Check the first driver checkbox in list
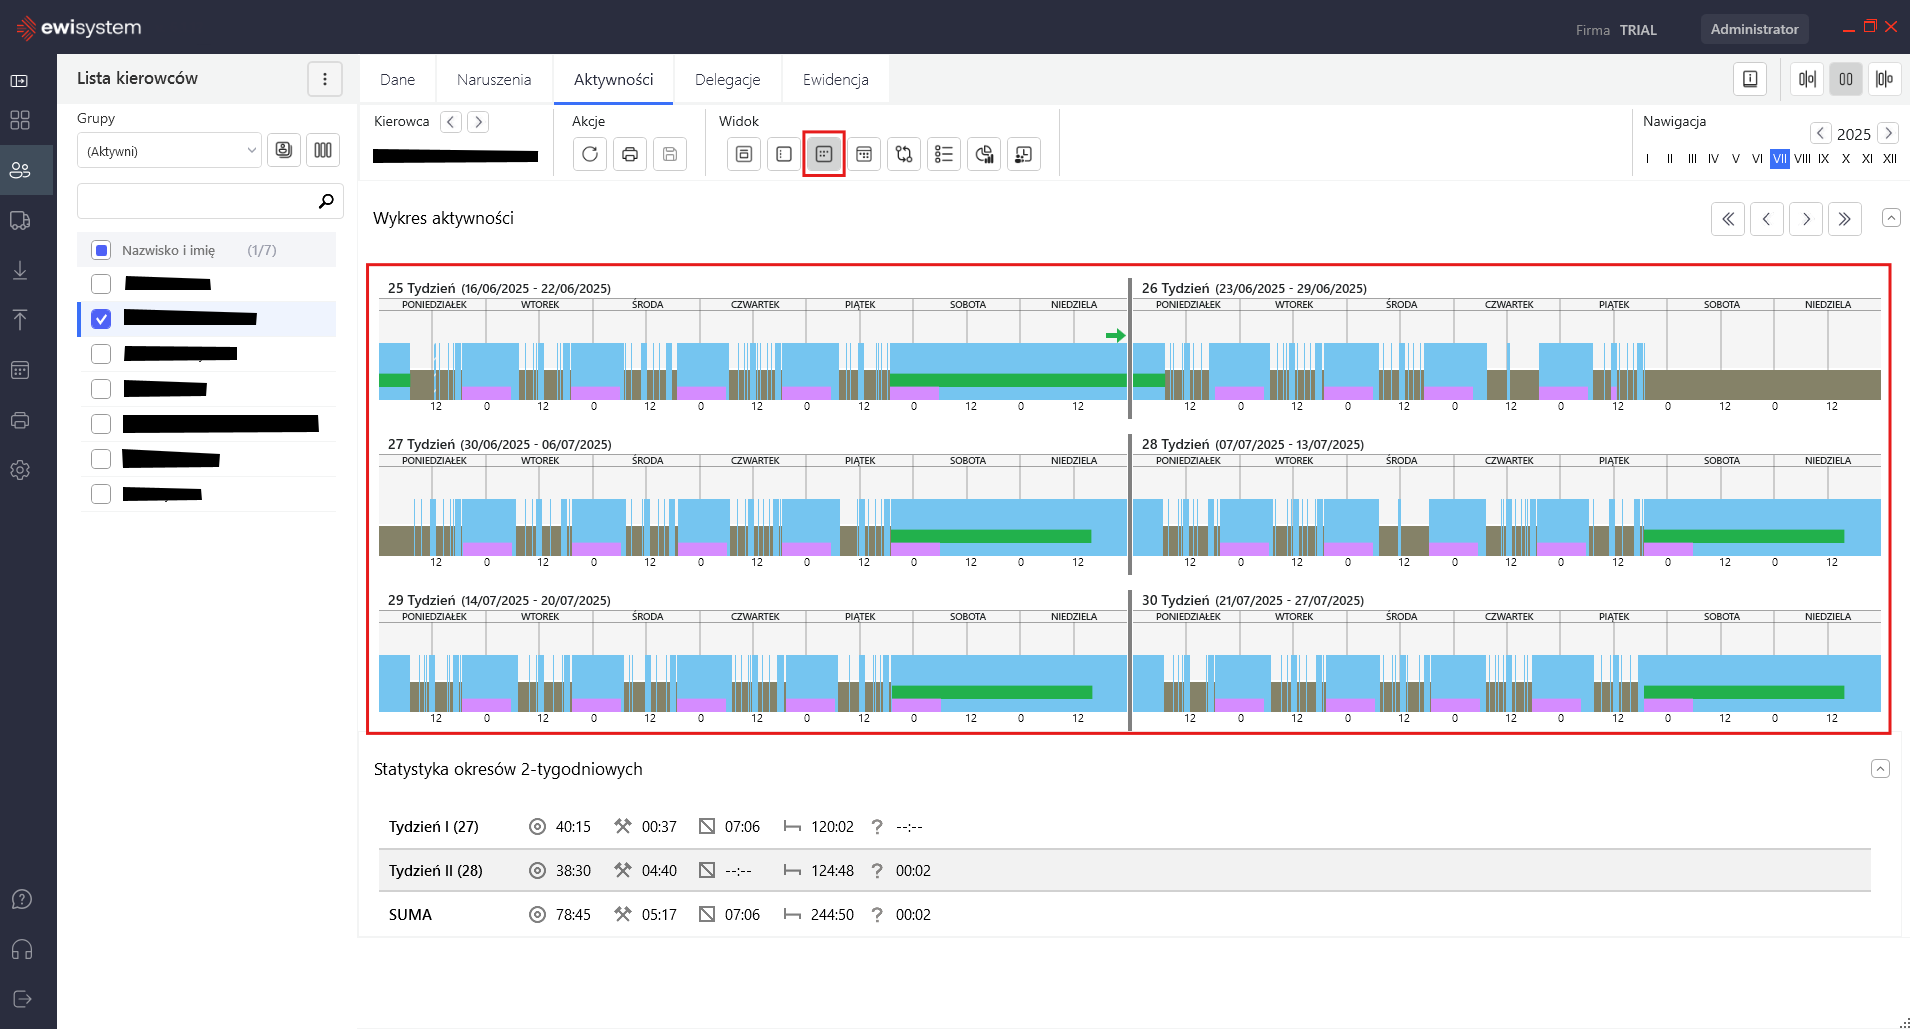1910x1029 pixels. coord(101,284)
